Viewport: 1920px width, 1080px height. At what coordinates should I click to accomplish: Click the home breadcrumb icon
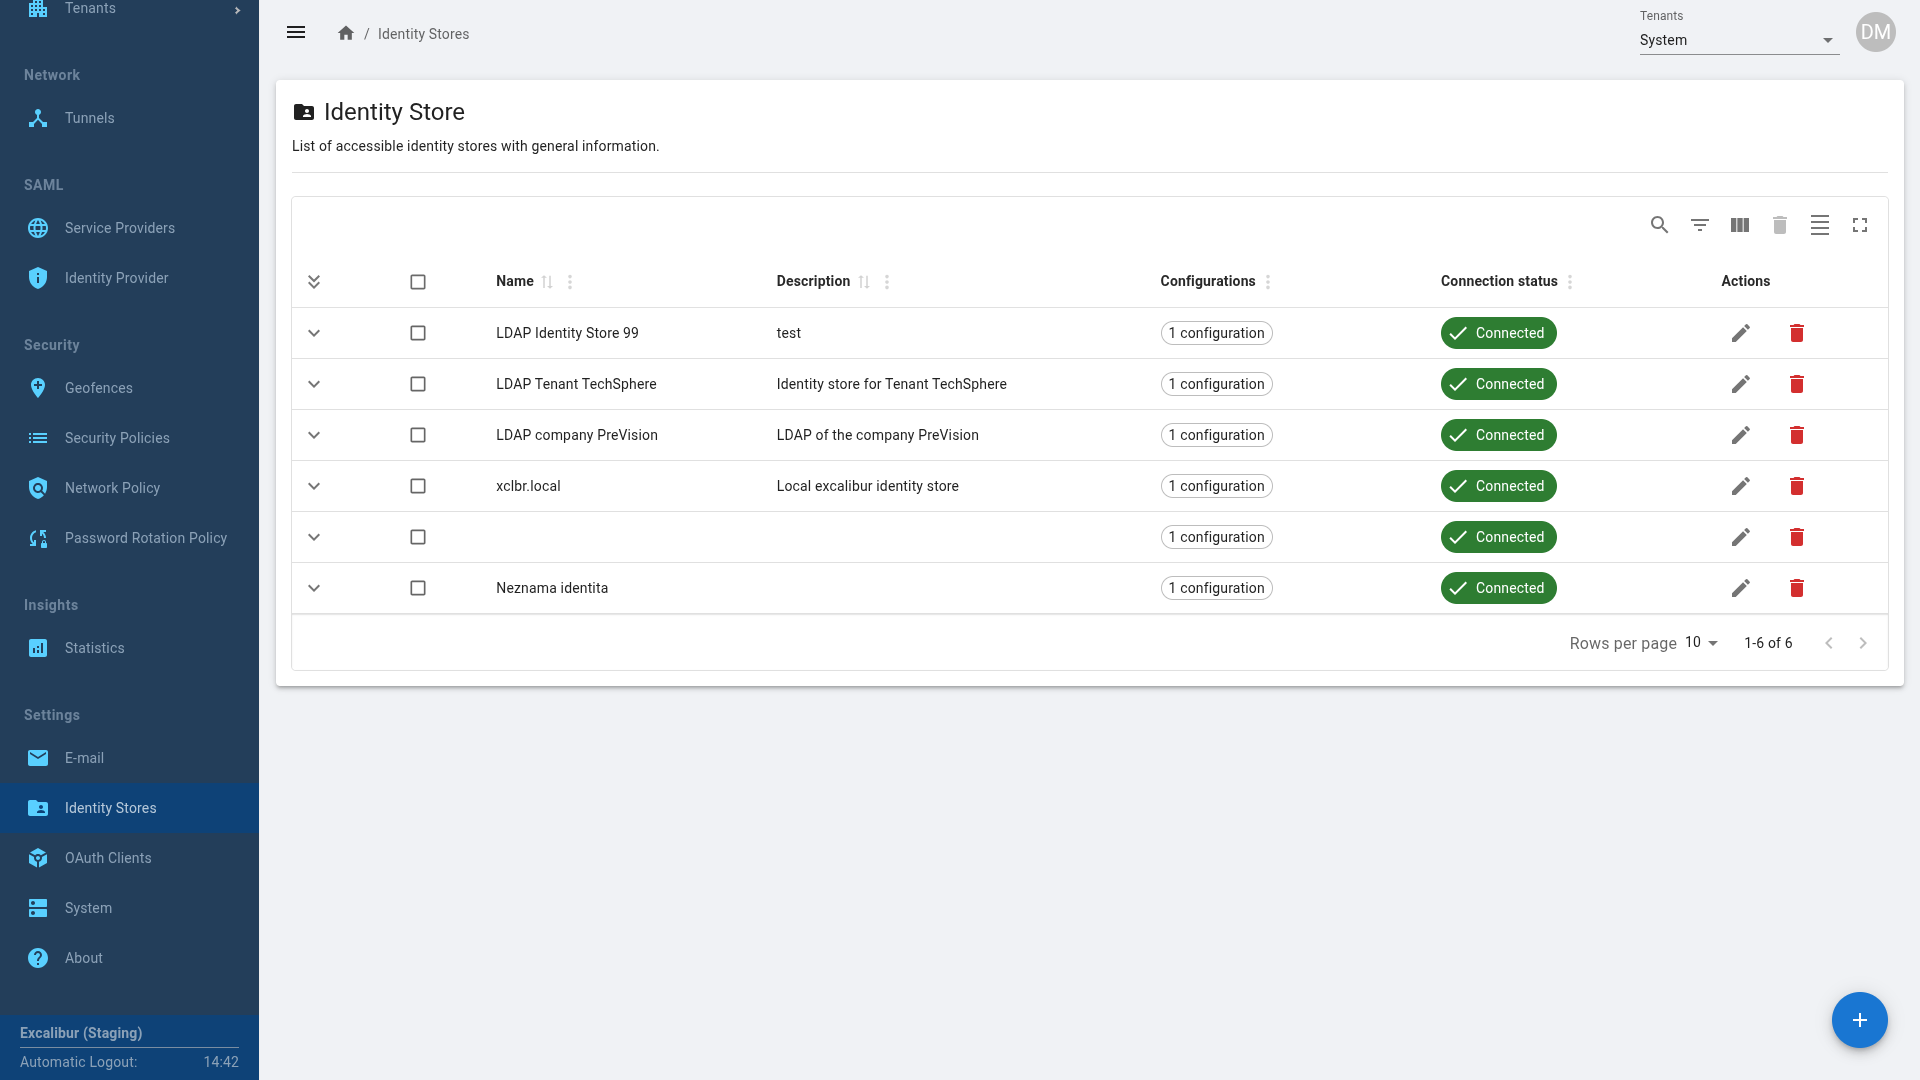pyautogui.click(x=346, y=33)
